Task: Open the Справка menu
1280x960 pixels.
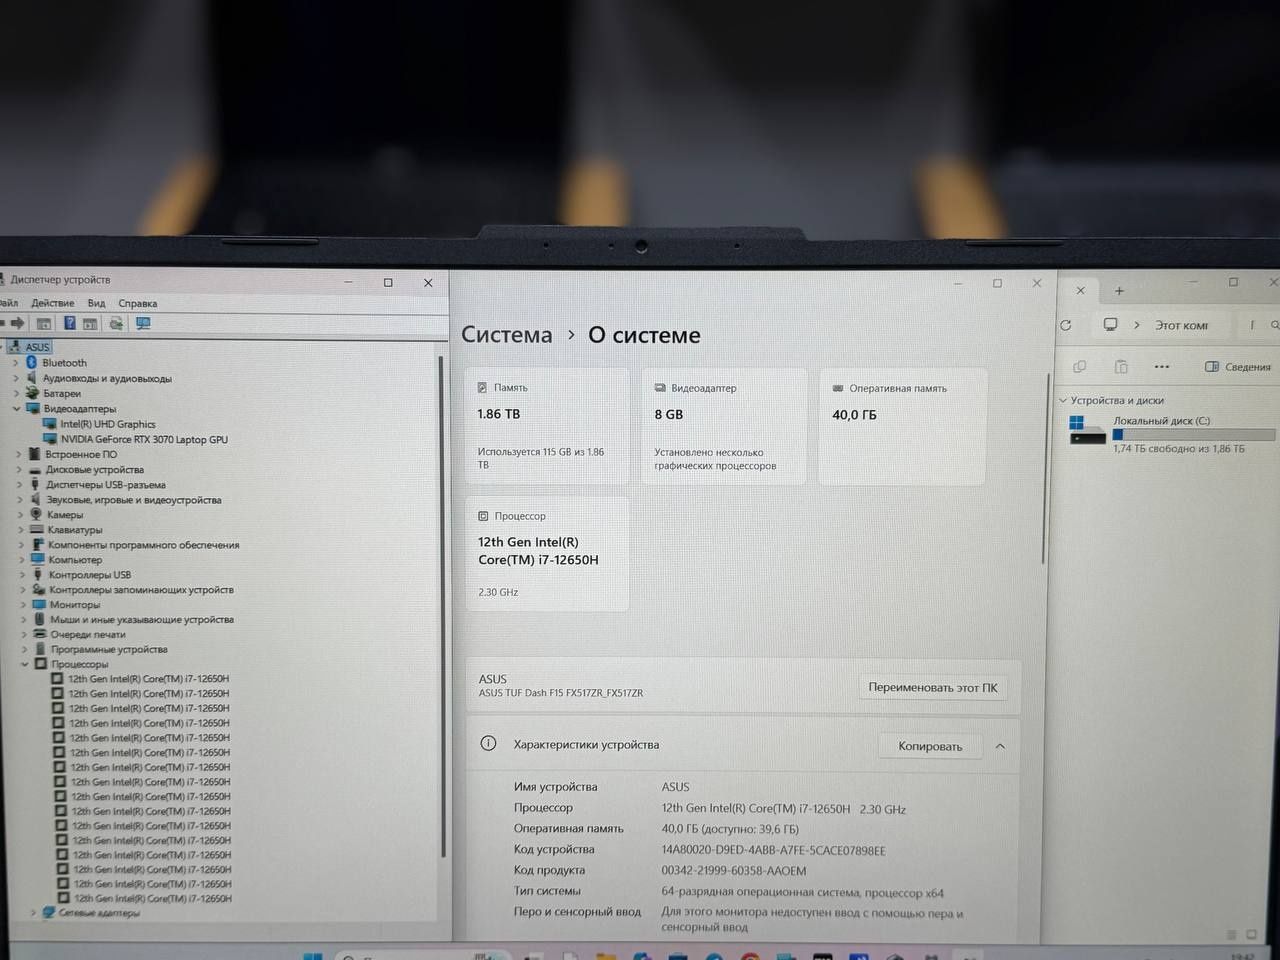Action: (x=137, y=303)
